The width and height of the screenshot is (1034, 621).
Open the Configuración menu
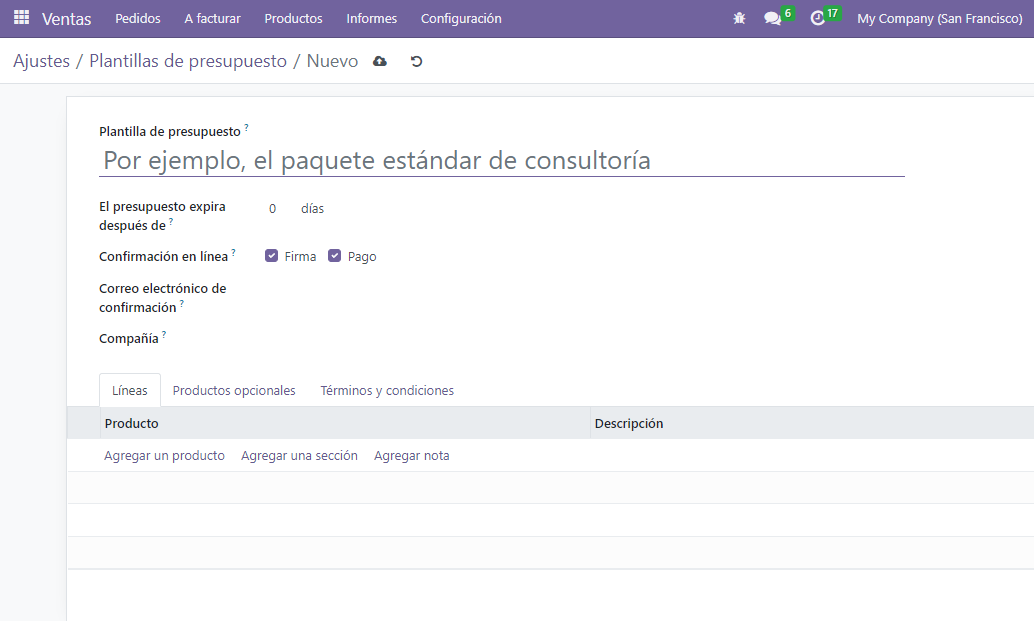pyautogui.click(x=460, y=18)
